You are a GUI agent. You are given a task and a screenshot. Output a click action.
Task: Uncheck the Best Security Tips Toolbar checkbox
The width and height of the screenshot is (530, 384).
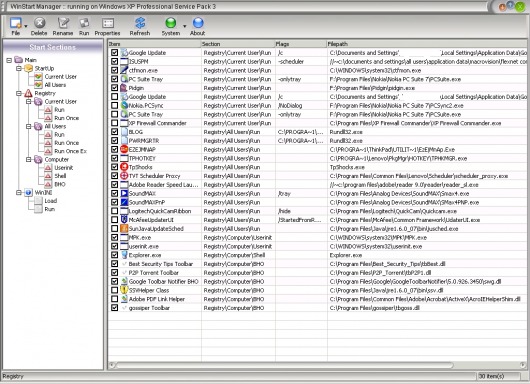click(115, 264)
